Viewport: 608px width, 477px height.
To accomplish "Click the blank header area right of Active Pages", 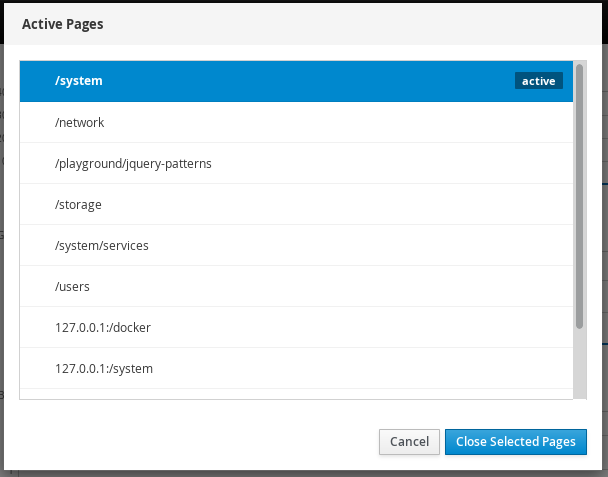I will 350,23.
